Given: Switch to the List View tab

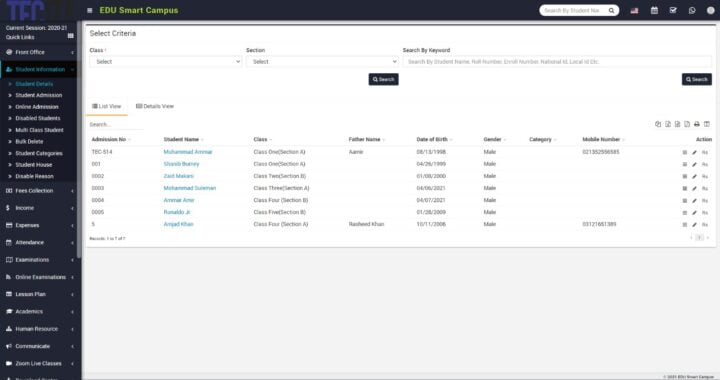Looking at the screenshot, I should 107,106.
